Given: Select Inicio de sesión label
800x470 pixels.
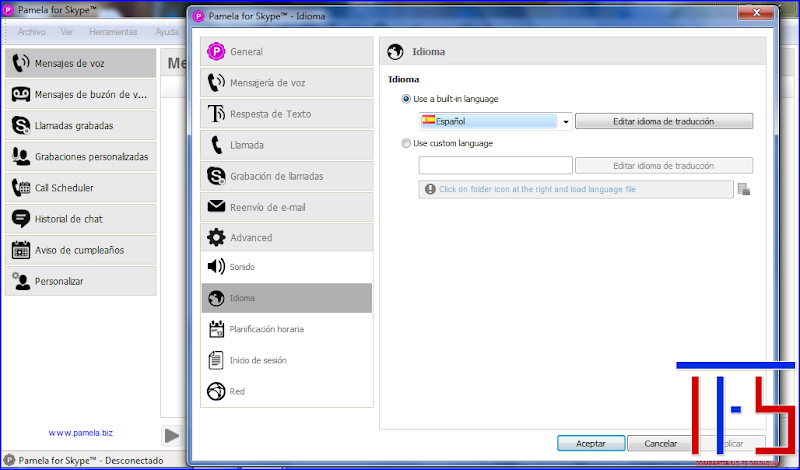Looking at the screenshot, I should click(258, 360).
